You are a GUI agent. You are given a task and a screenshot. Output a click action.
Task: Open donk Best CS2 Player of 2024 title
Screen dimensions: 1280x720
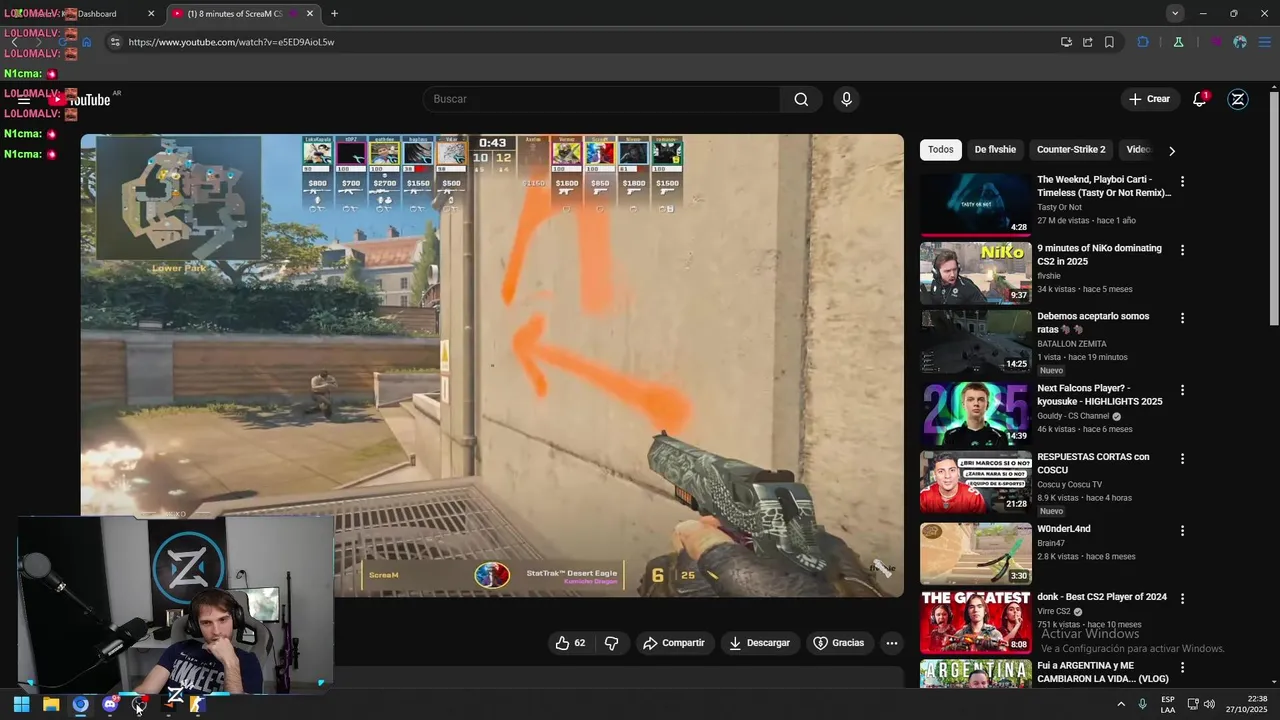coord(1102,597)
